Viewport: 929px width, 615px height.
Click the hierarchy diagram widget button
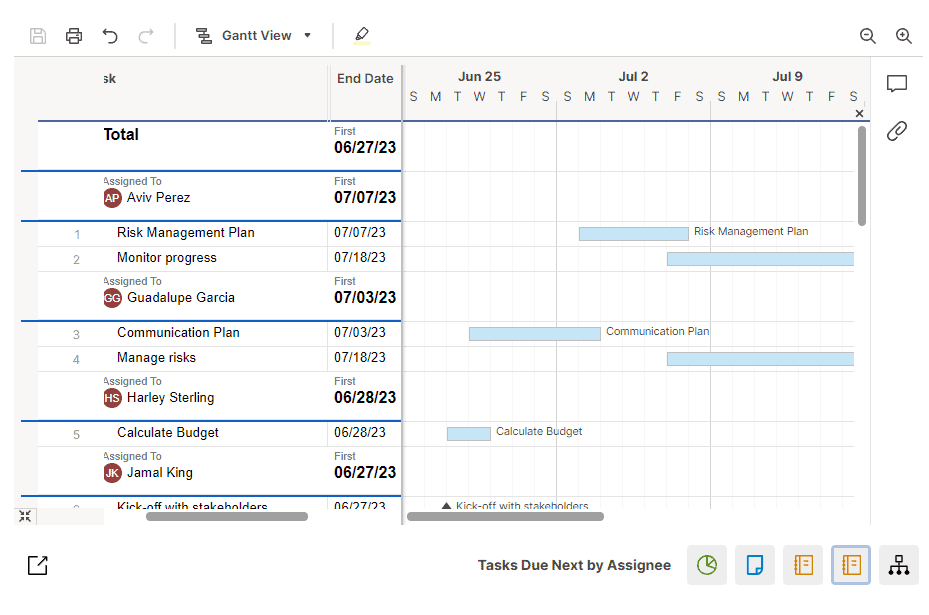click(x=899, y=565)
